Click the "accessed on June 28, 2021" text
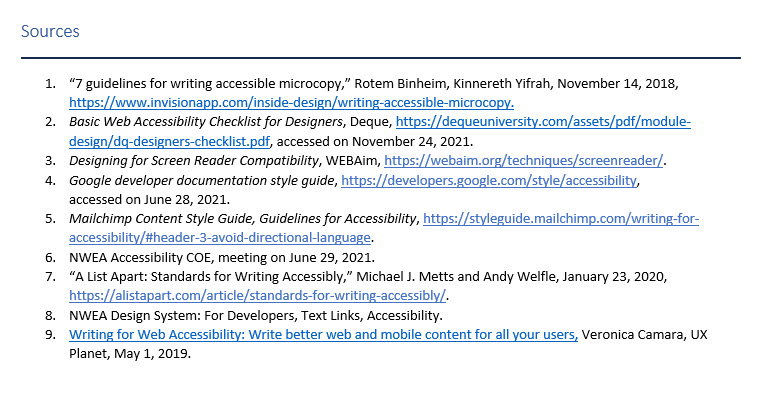 pyautogui.click(x=136, y=199)
